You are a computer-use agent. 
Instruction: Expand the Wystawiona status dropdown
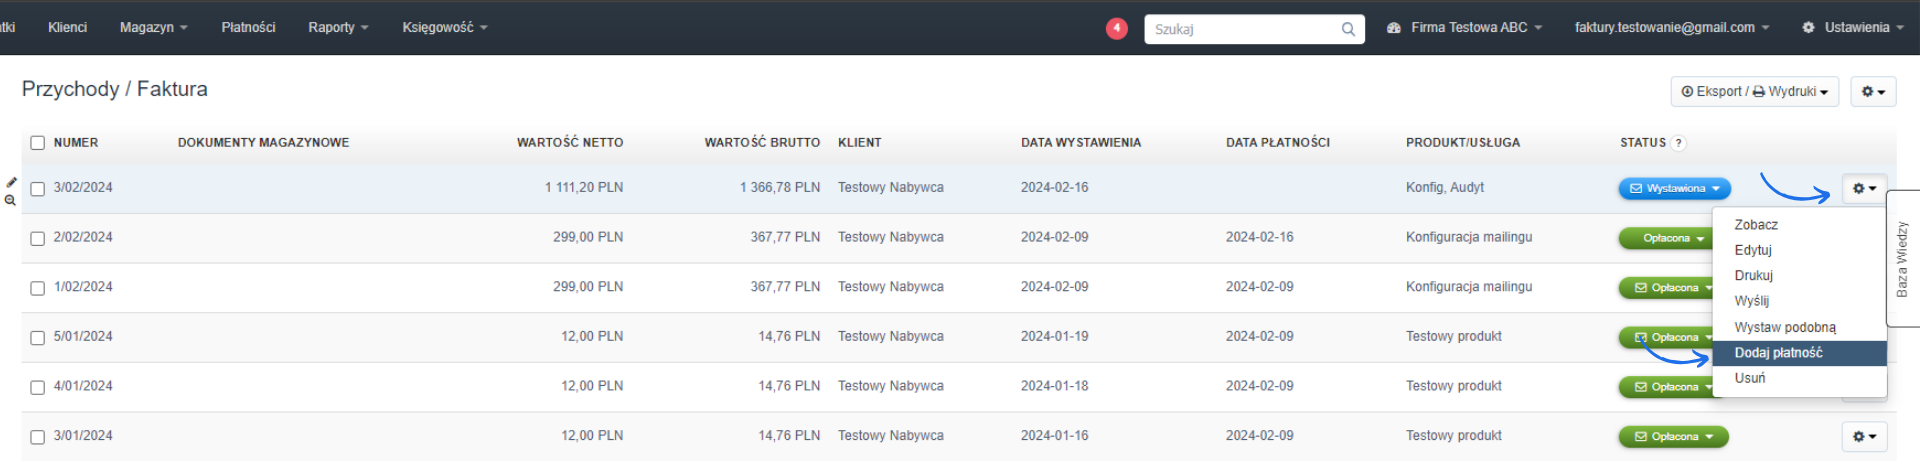click(x=1675, y=188)
